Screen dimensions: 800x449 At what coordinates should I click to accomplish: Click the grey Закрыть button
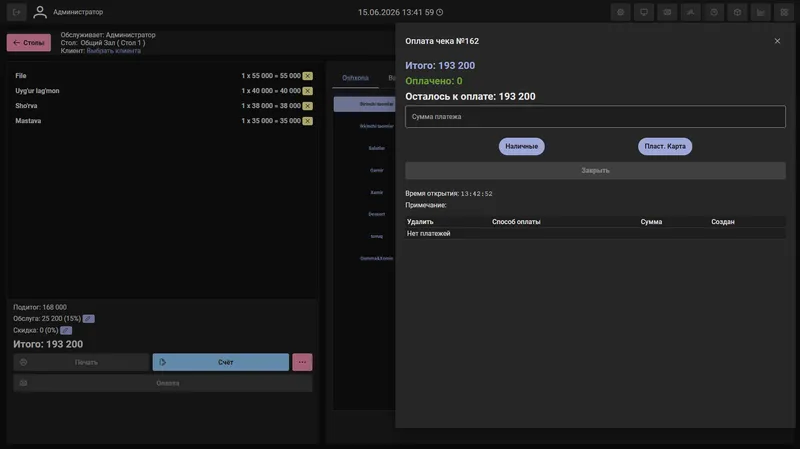click(595, 170)
